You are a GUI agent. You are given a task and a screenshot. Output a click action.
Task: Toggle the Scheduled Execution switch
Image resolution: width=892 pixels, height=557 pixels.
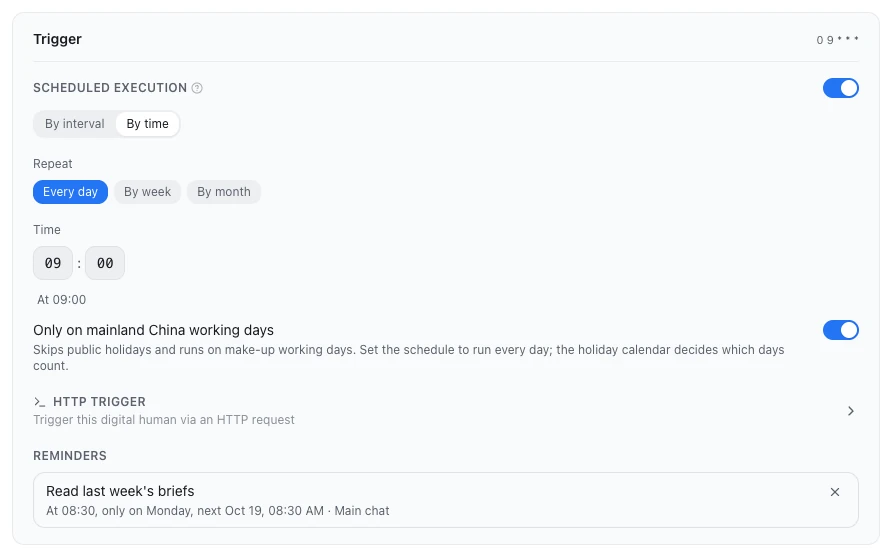(840, 88)
